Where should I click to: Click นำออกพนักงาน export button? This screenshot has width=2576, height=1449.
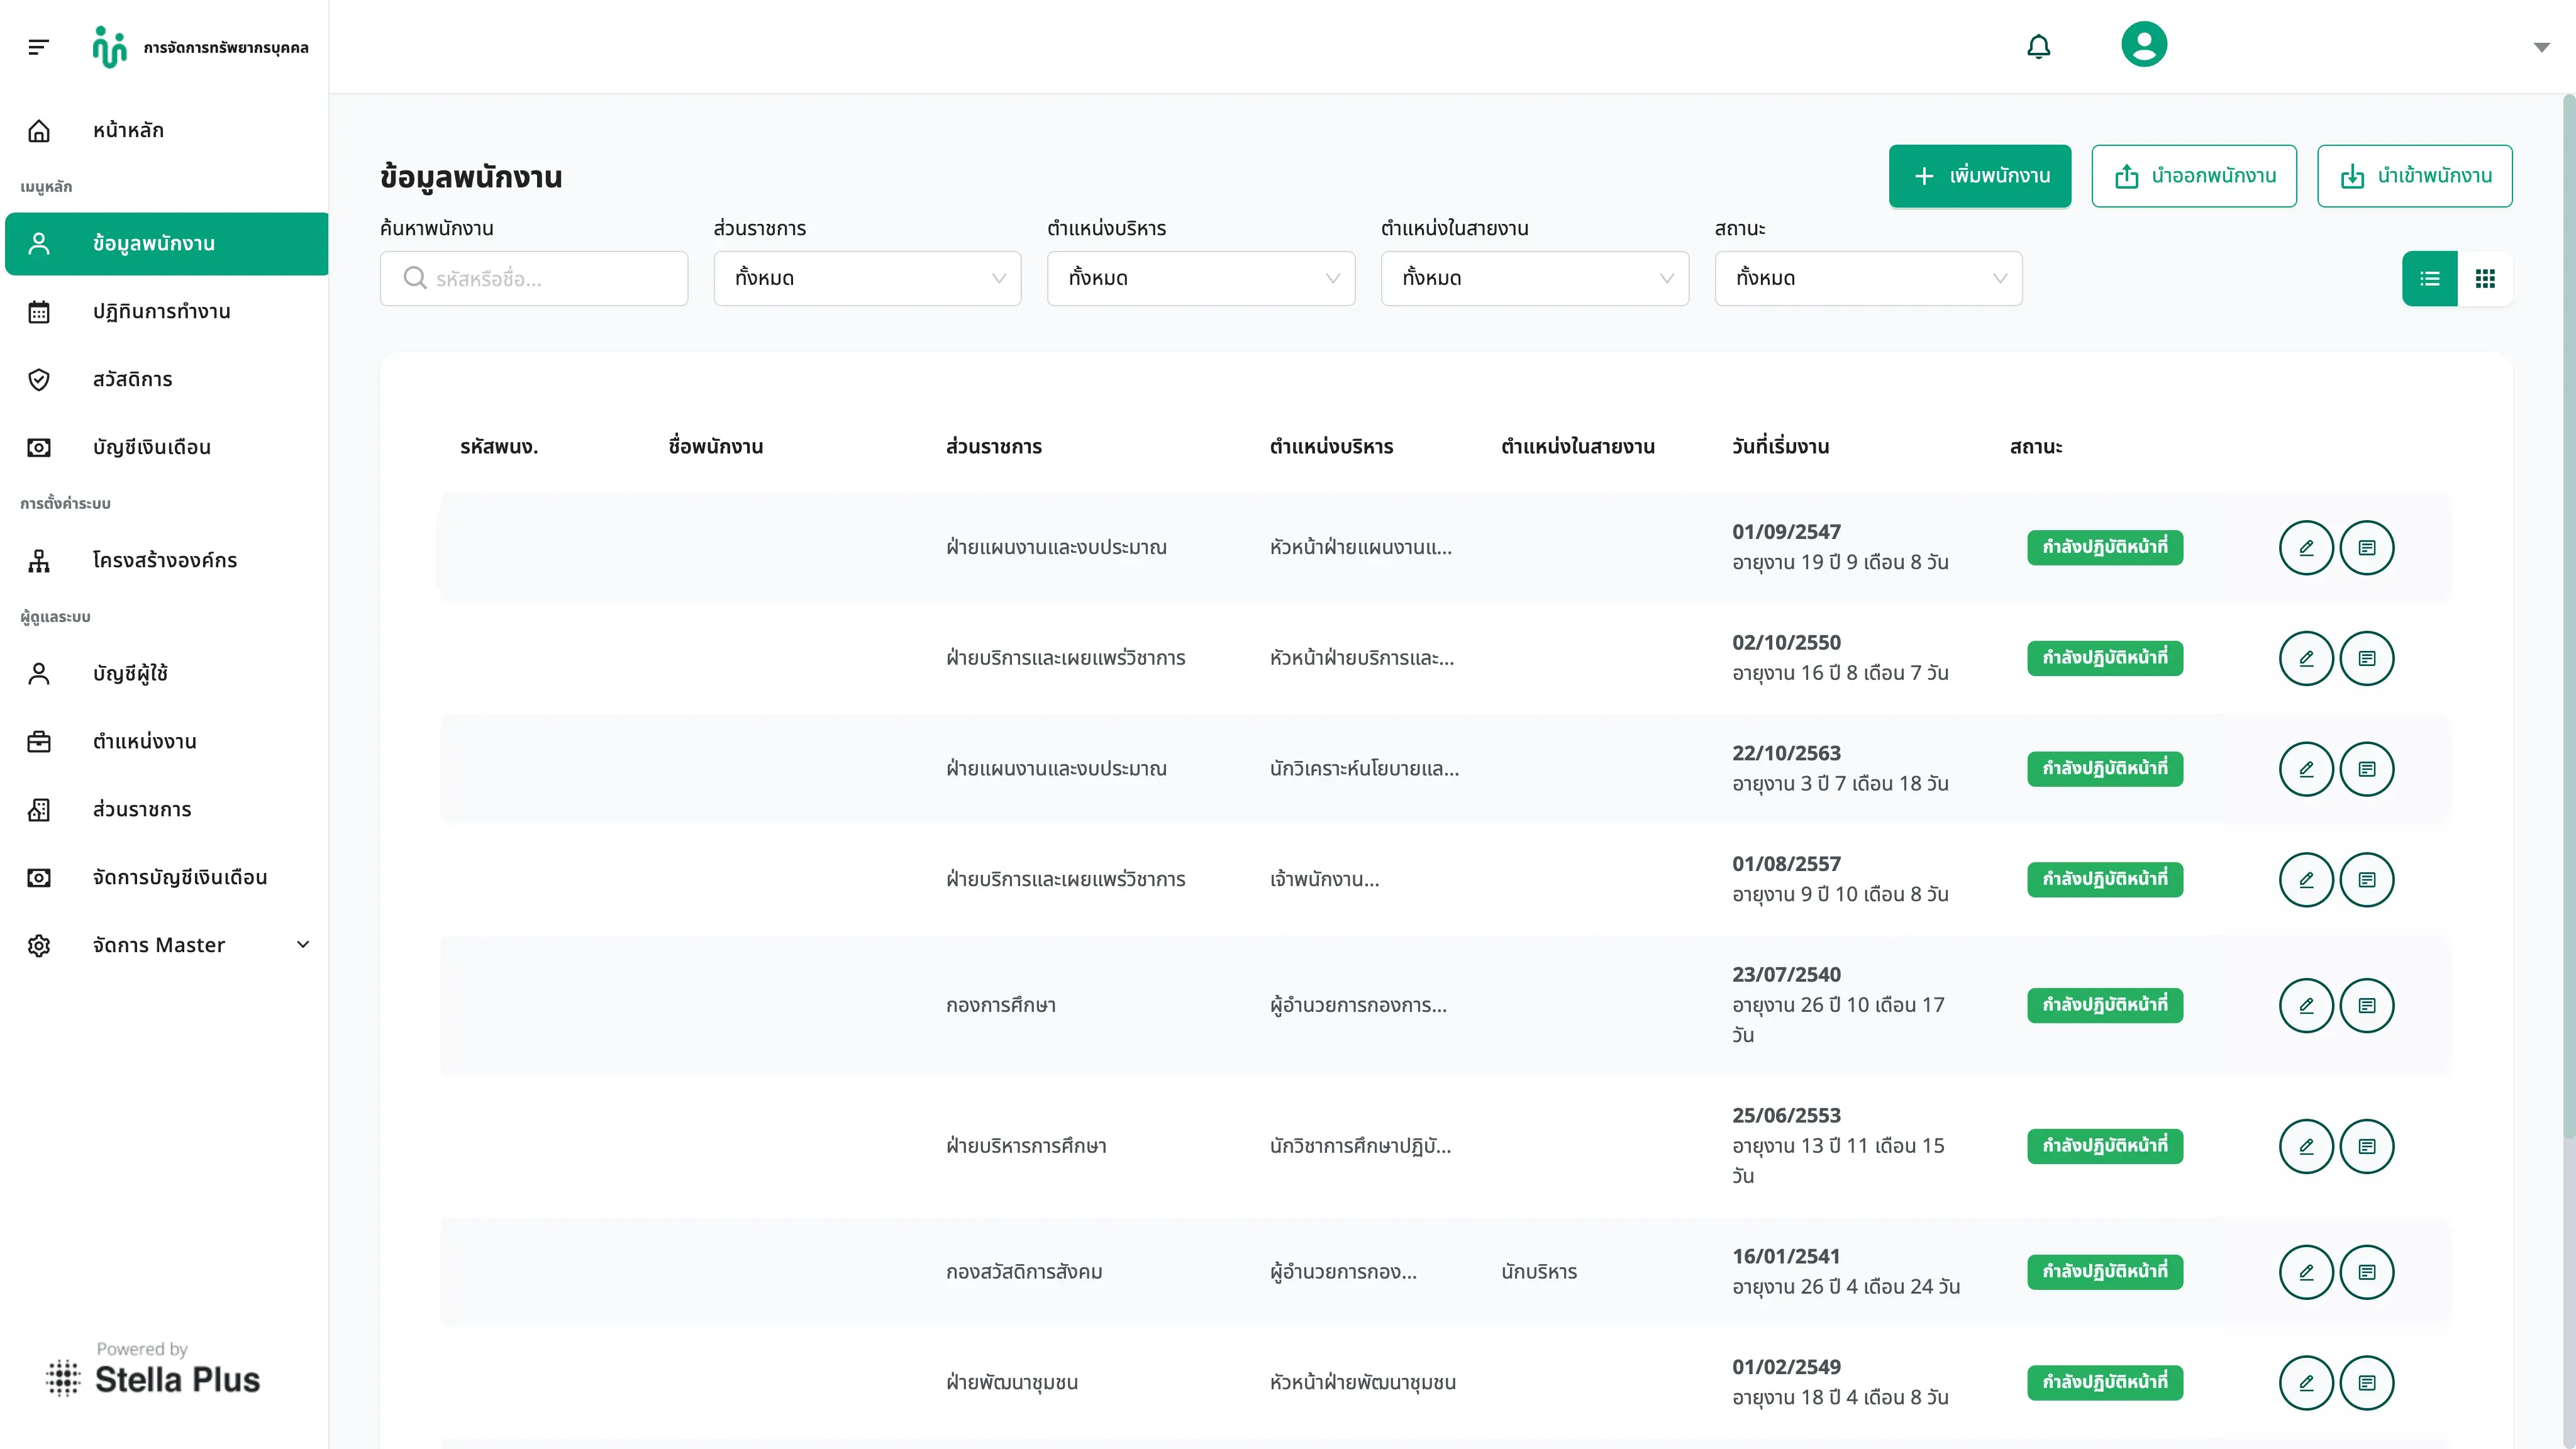(2194, 176)
